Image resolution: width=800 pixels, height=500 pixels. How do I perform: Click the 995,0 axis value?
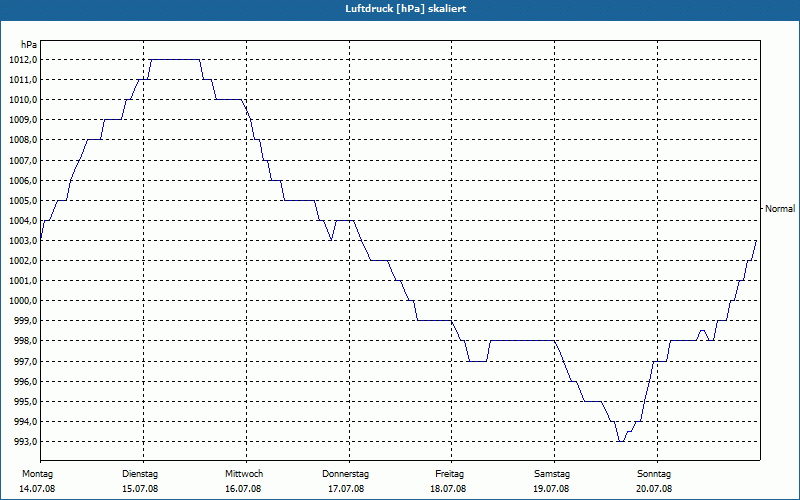pyautogui.click(x=26, y=402)
